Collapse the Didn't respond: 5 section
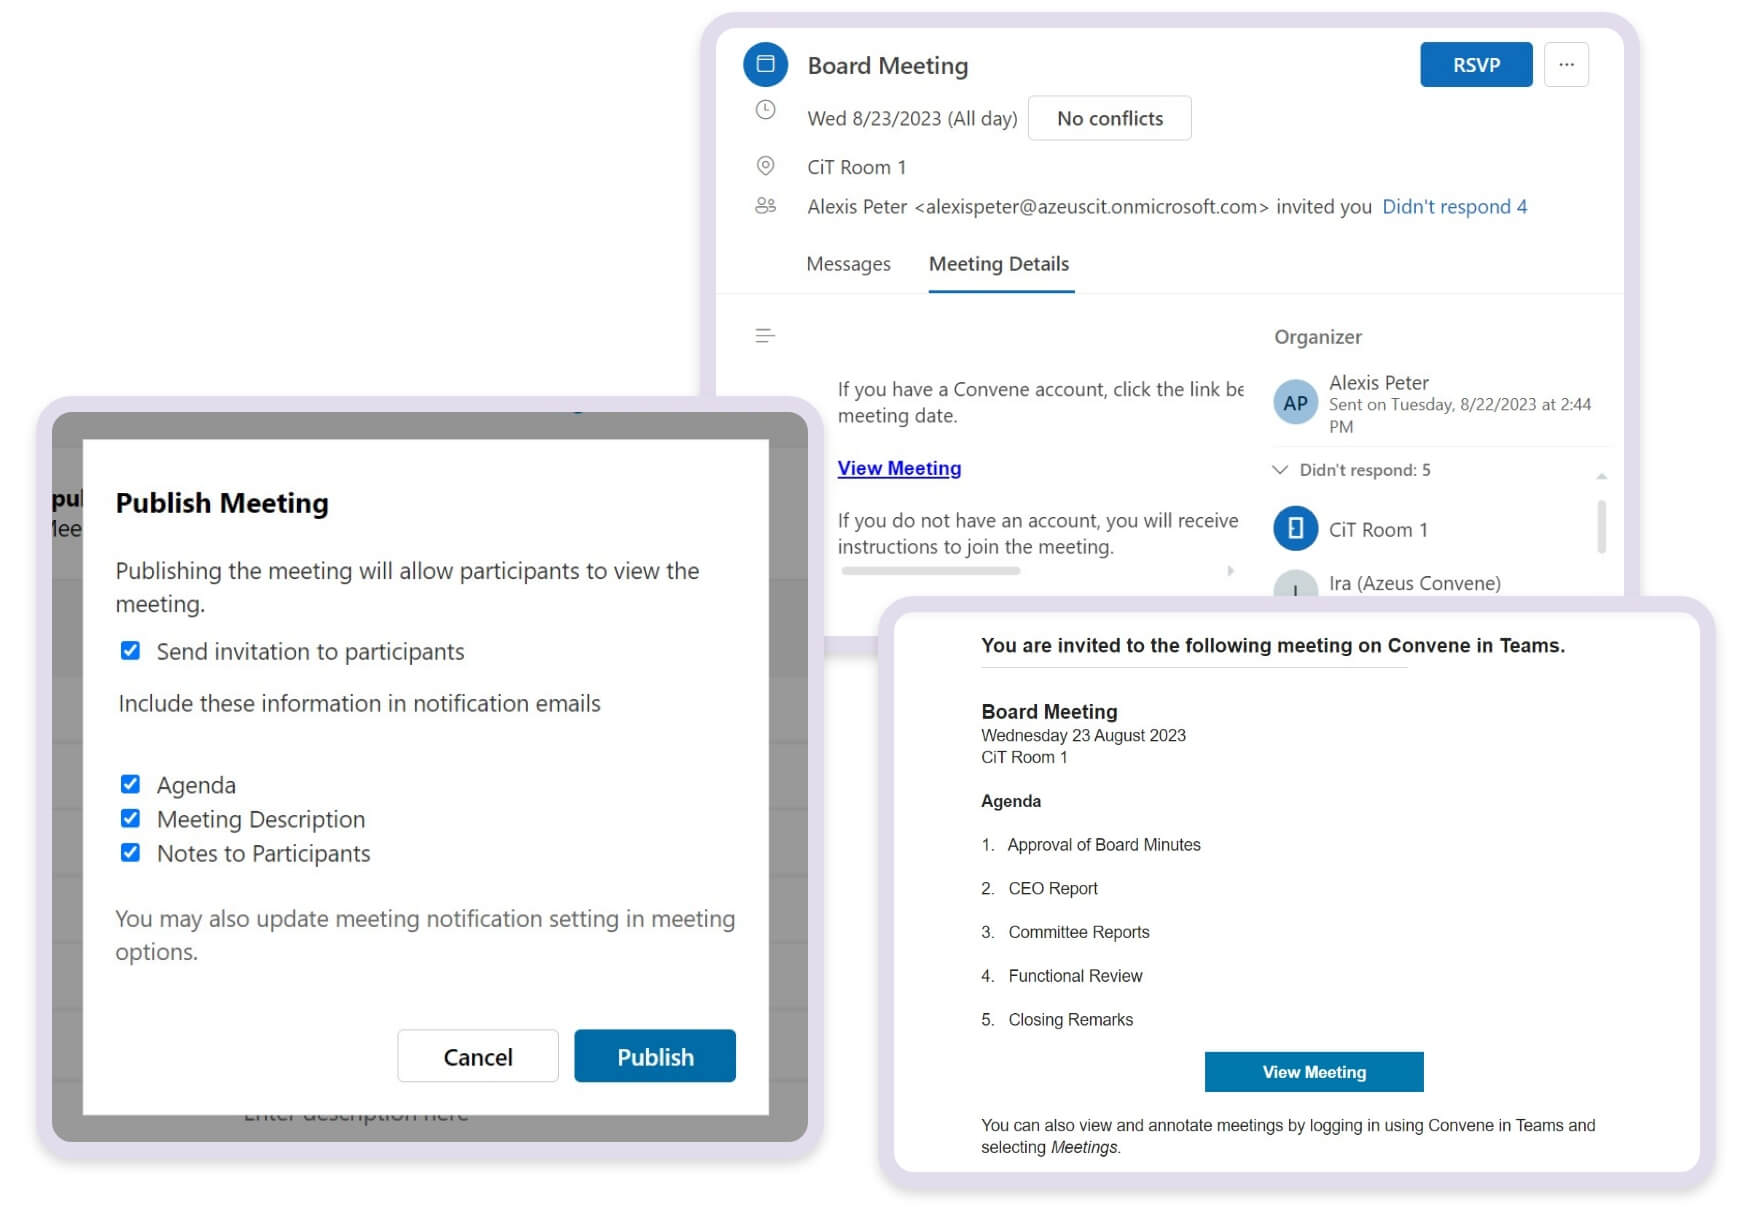This screenshot has height=1212, width=1752. click(x=1281, y=469)
